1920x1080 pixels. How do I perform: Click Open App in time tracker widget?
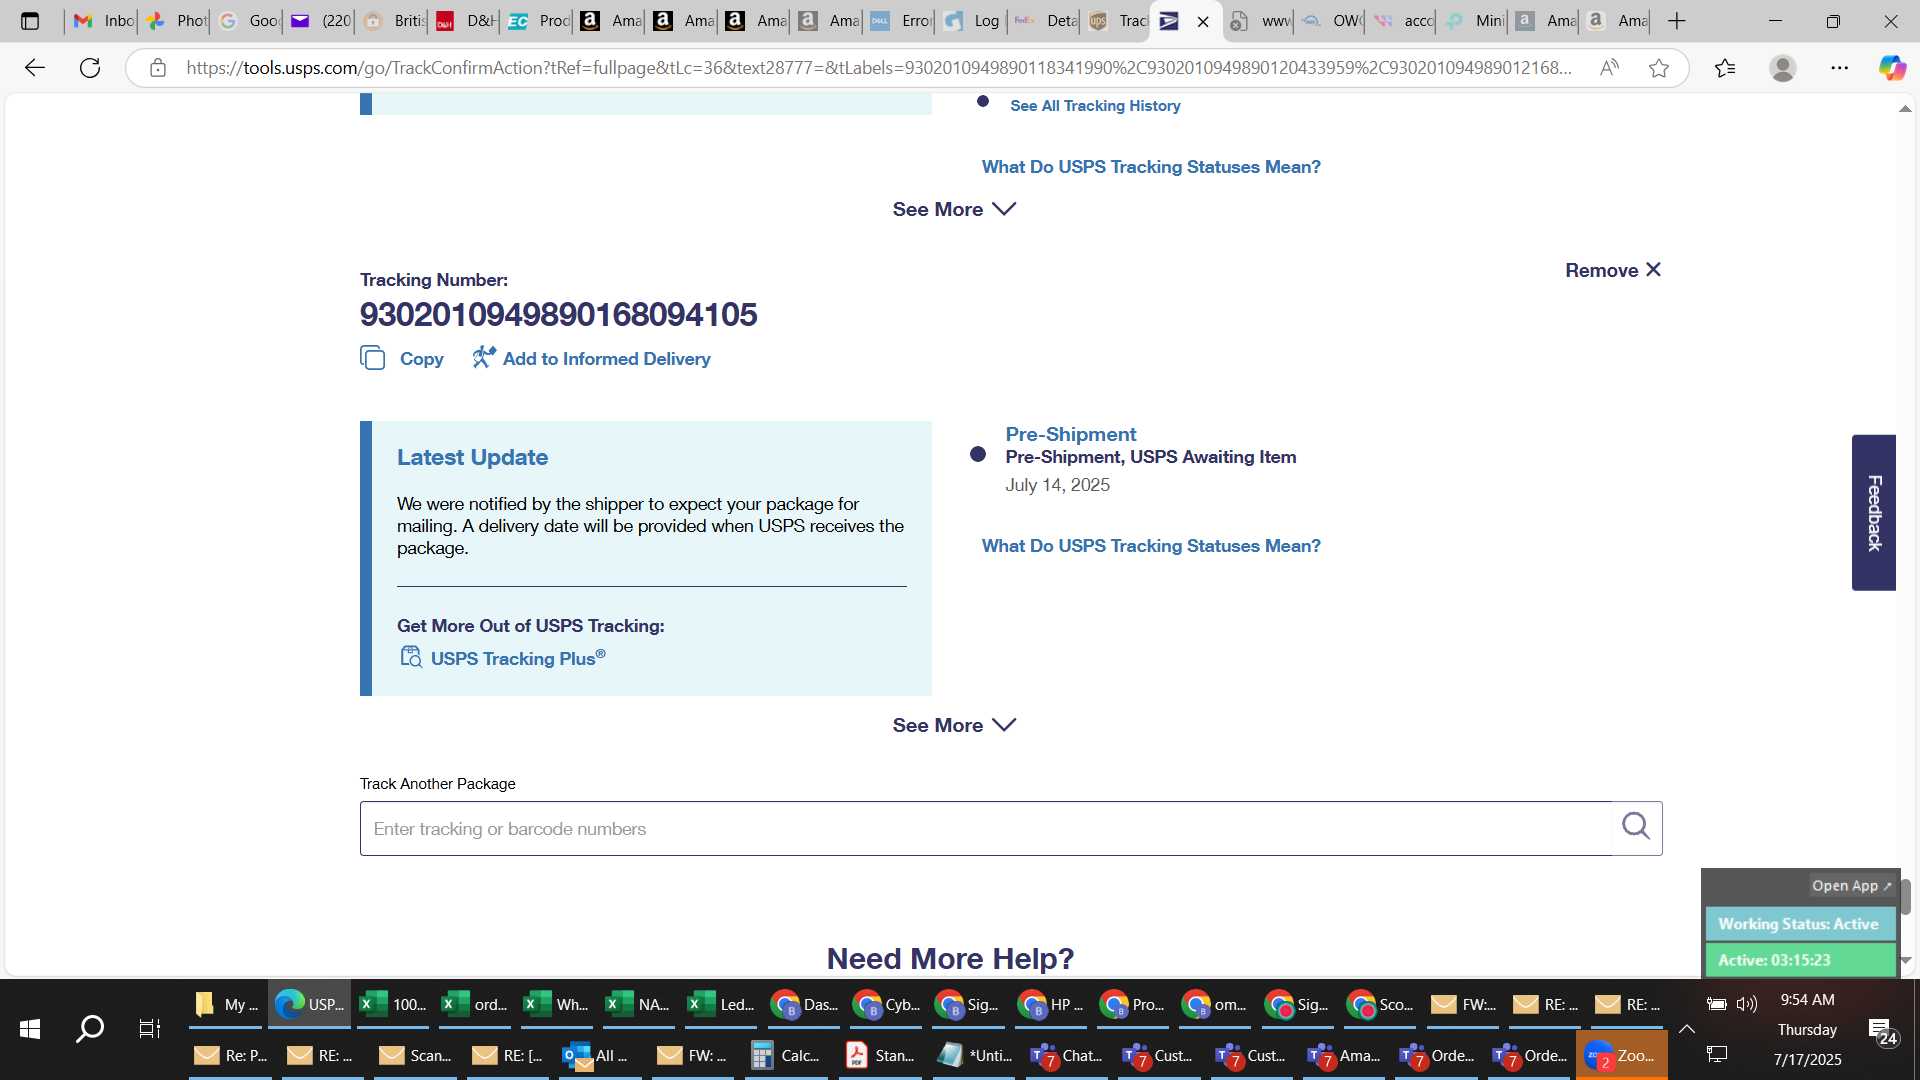[x=1851, y=886]
